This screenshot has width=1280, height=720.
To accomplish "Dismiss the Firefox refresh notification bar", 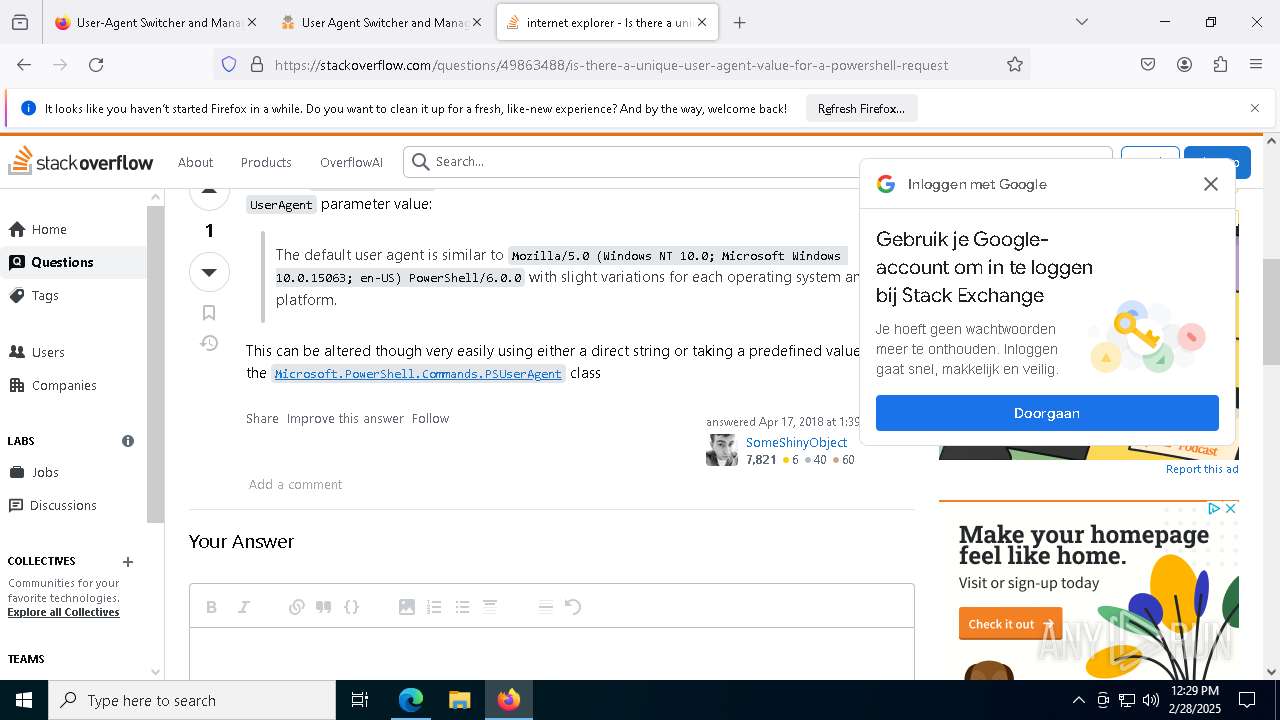I will pyautogui.click(x=1255, y=108).
